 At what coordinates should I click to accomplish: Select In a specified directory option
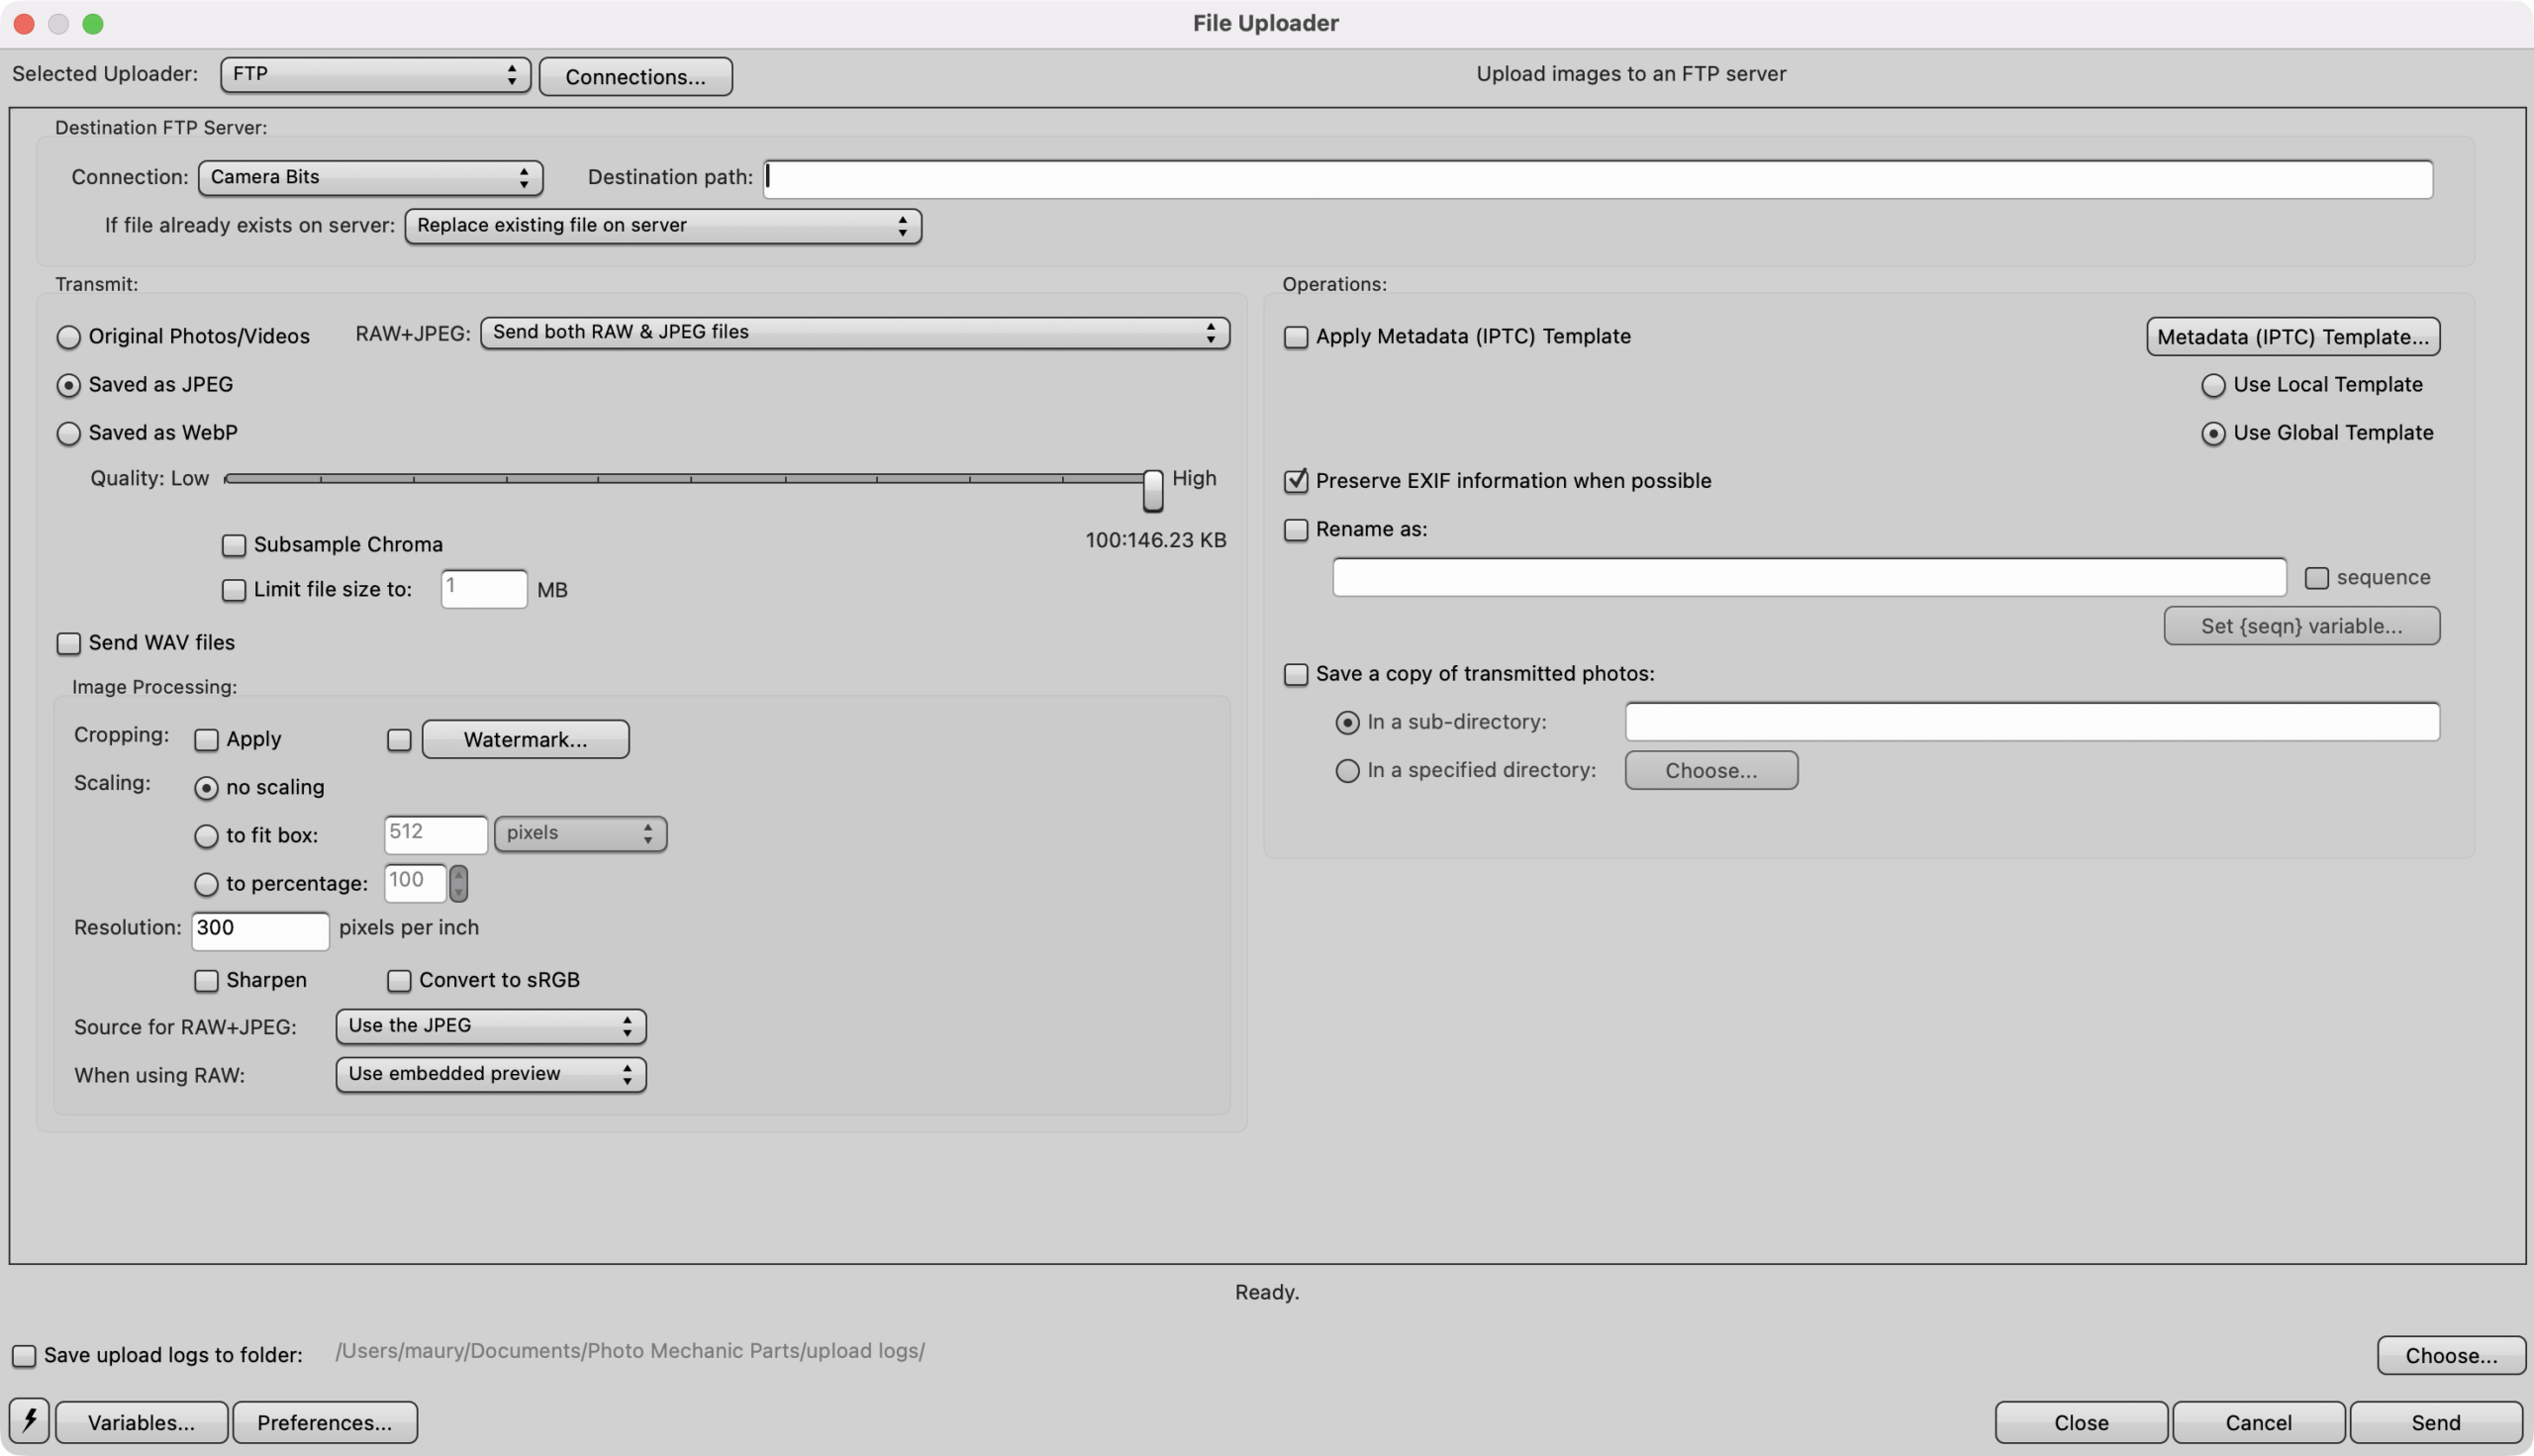click(x=1347, y=771)
